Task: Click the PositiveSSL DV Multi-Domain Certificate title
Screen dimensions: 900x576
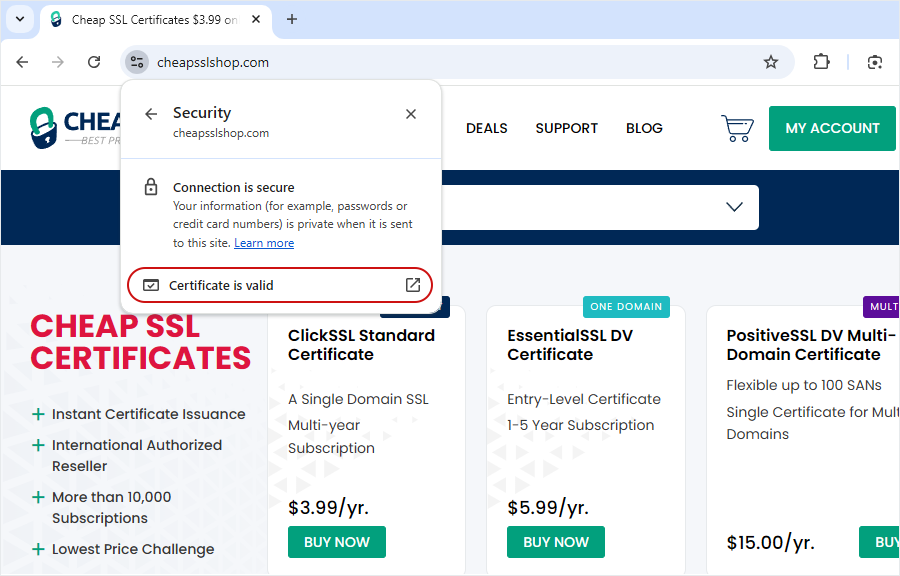Action: coord(811,345)
